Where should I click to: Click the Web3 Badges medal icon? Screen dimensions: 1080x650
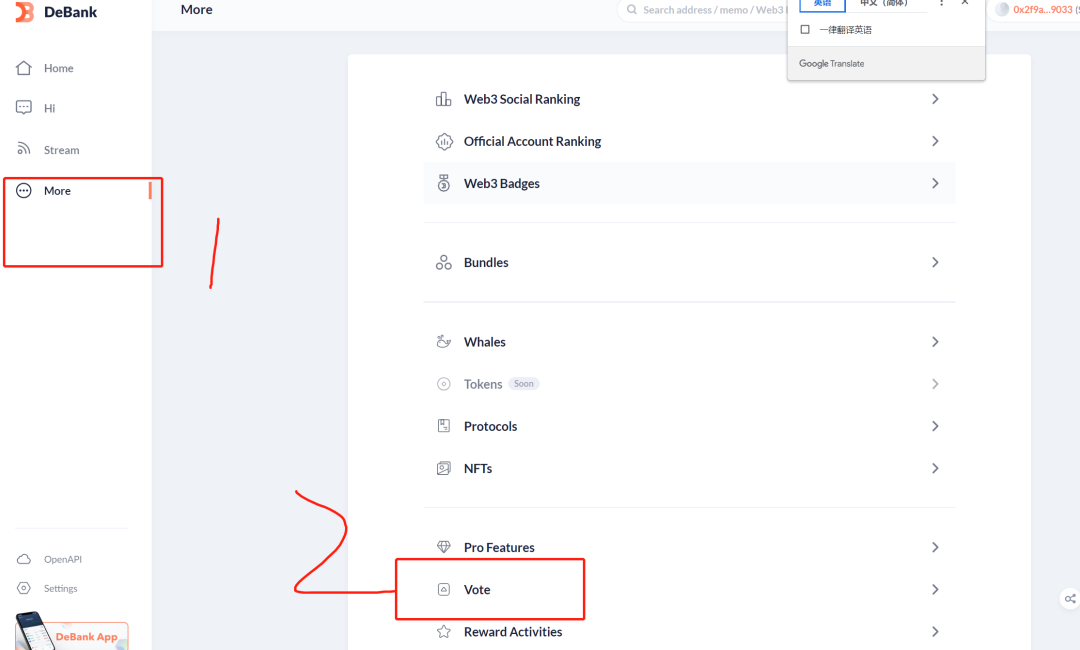444,184
